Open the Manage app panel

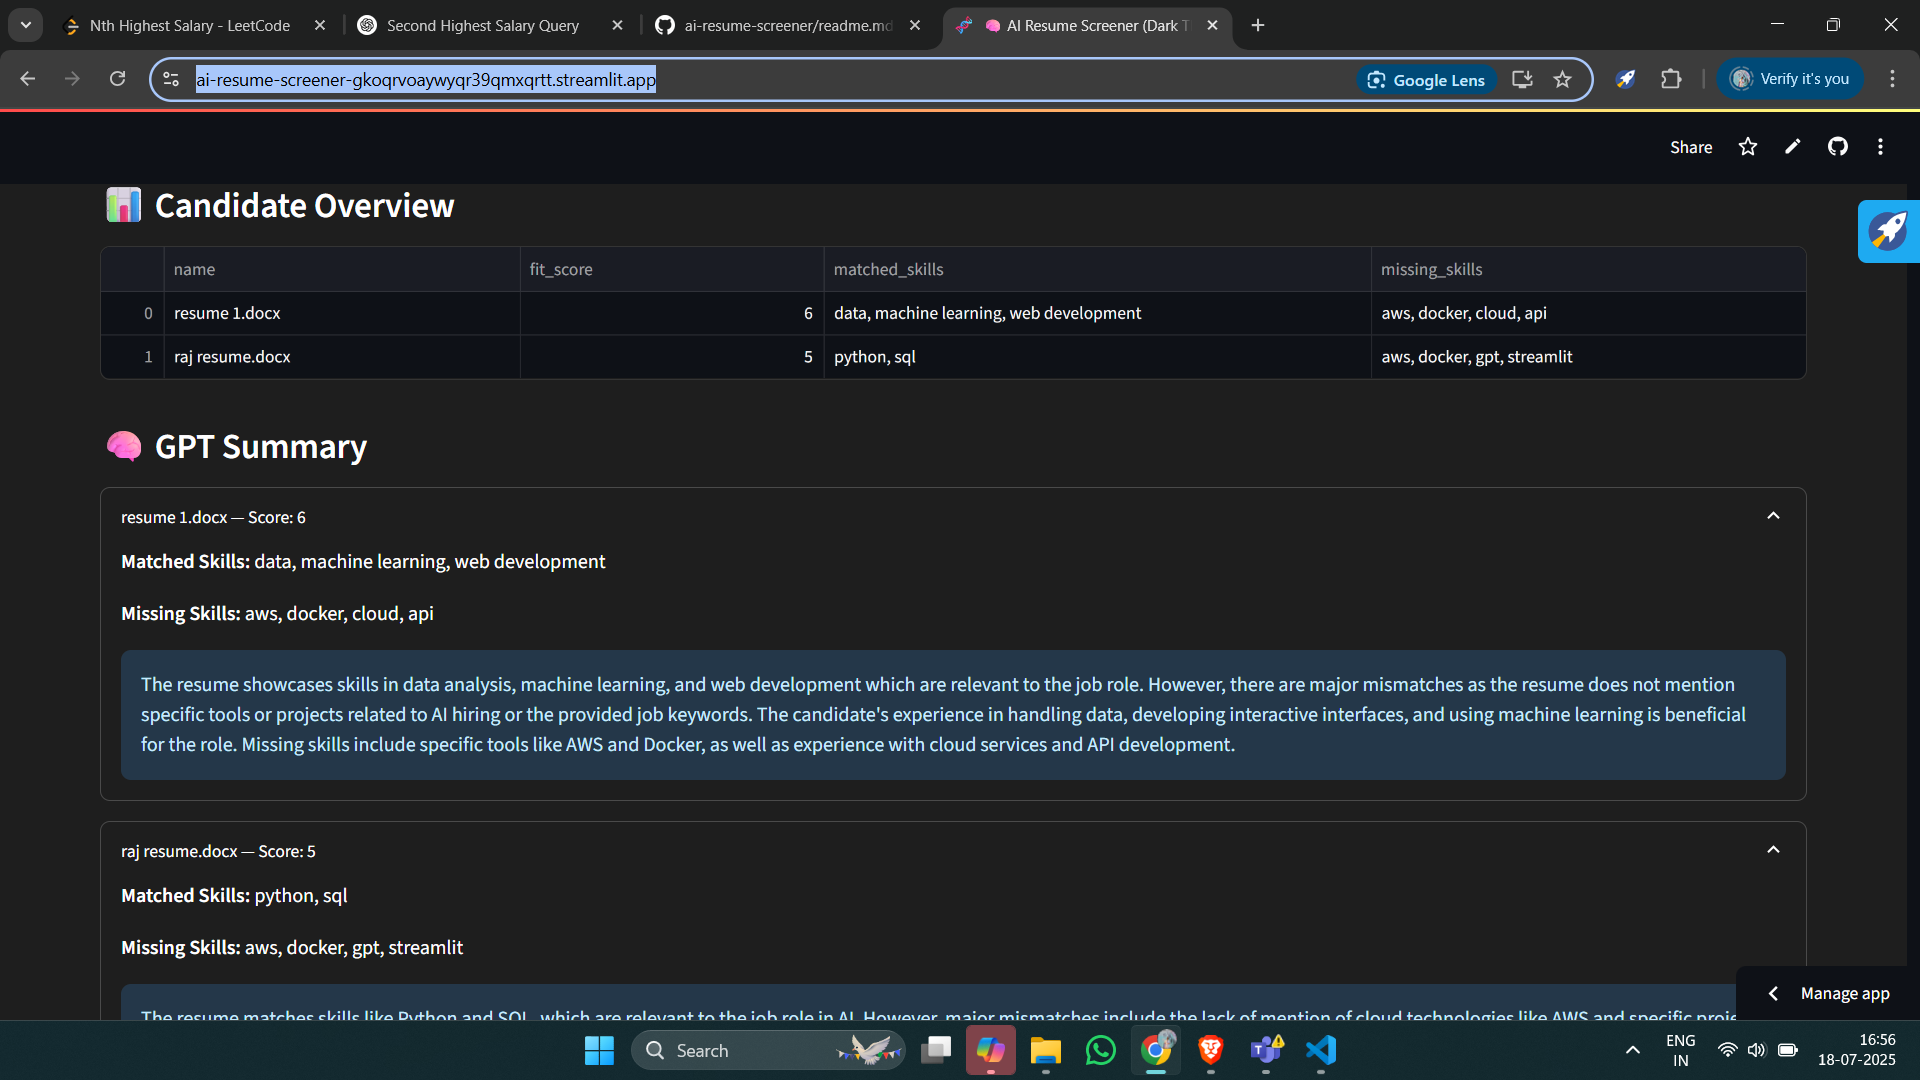(1830, 993)
